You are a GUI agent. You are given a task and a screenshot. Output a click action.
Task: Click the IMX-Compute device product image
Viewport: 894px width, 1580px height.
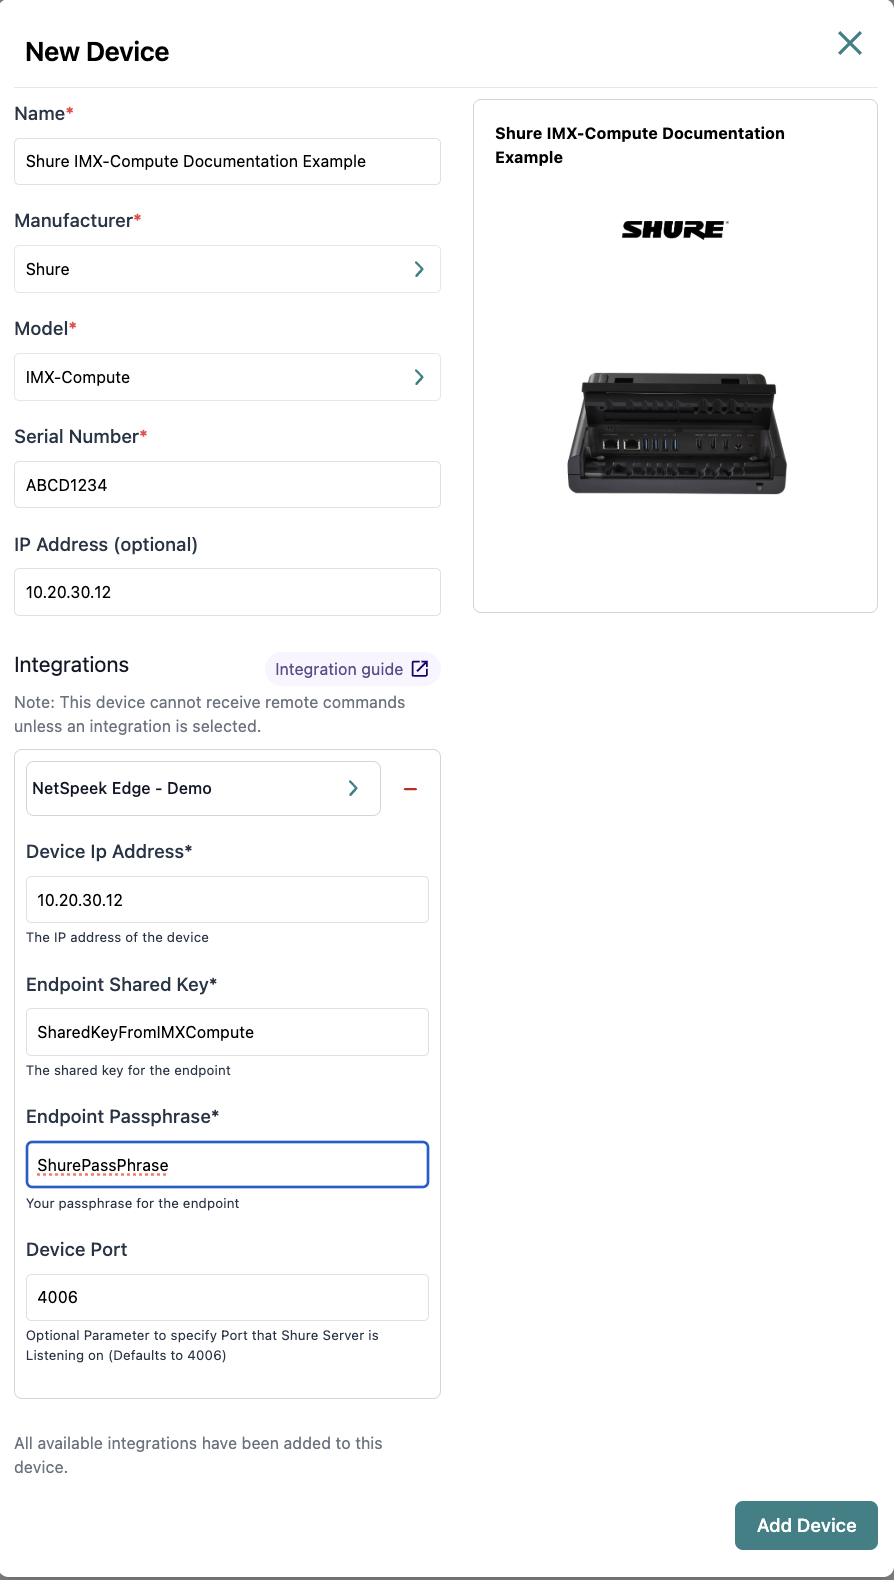pos(676,434)
